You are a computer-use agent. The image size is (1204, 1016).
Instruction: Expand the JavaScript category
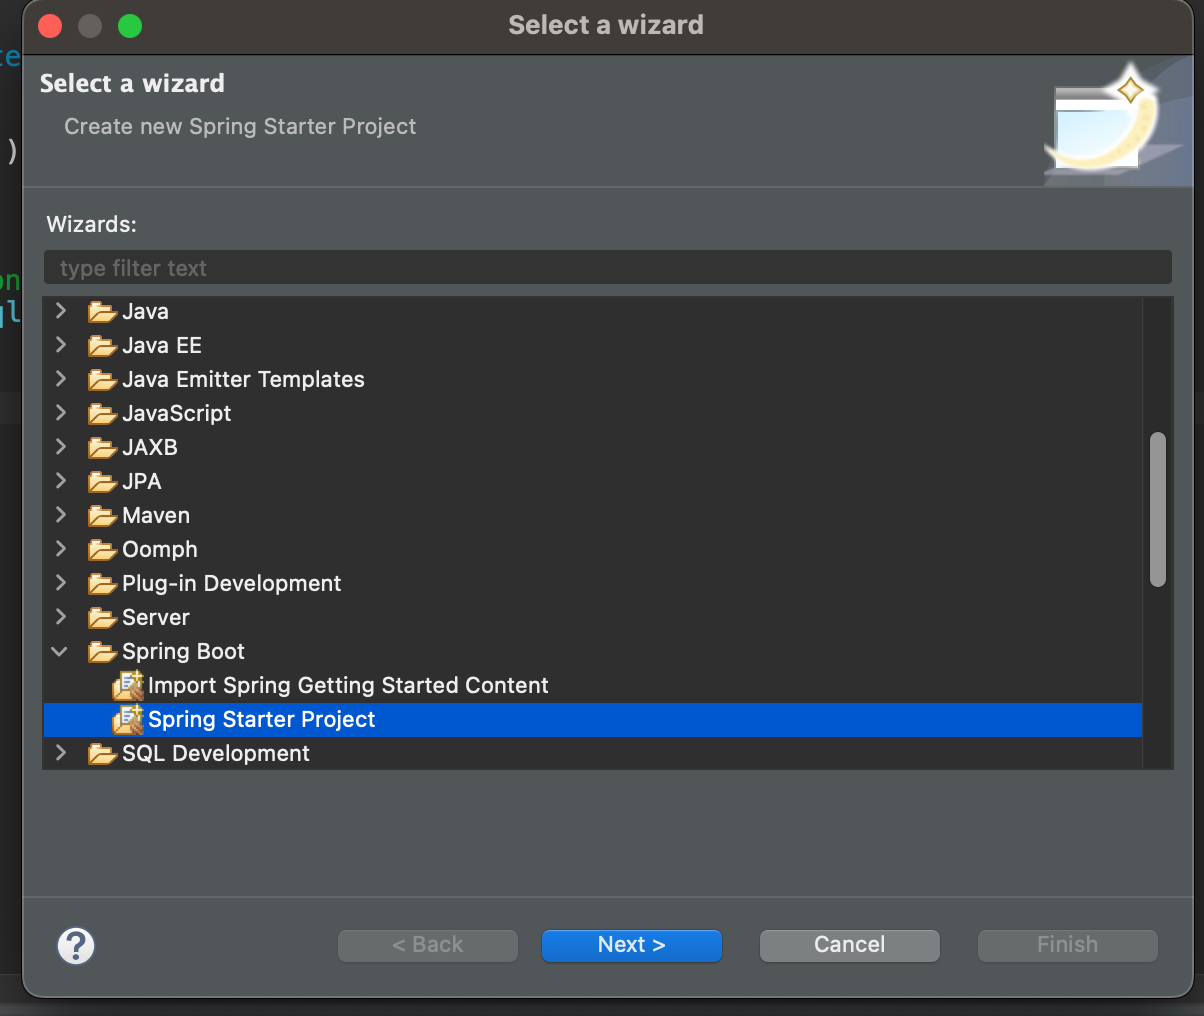pos(60,413)
